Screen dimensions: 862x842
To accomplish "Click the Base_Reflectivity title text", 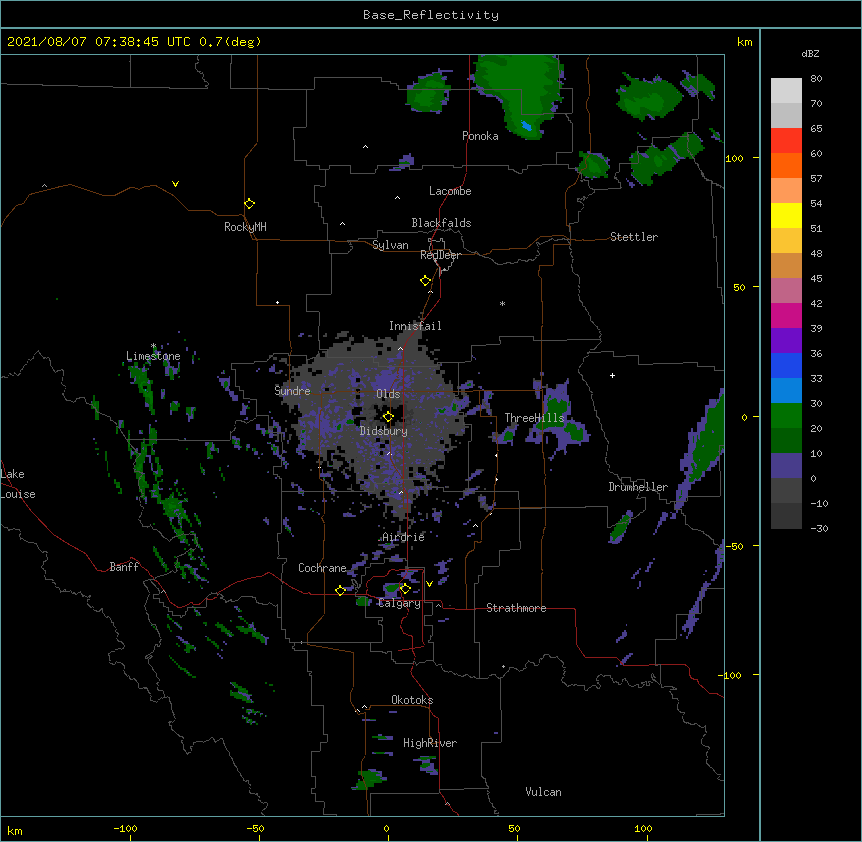I will point(431,15).
